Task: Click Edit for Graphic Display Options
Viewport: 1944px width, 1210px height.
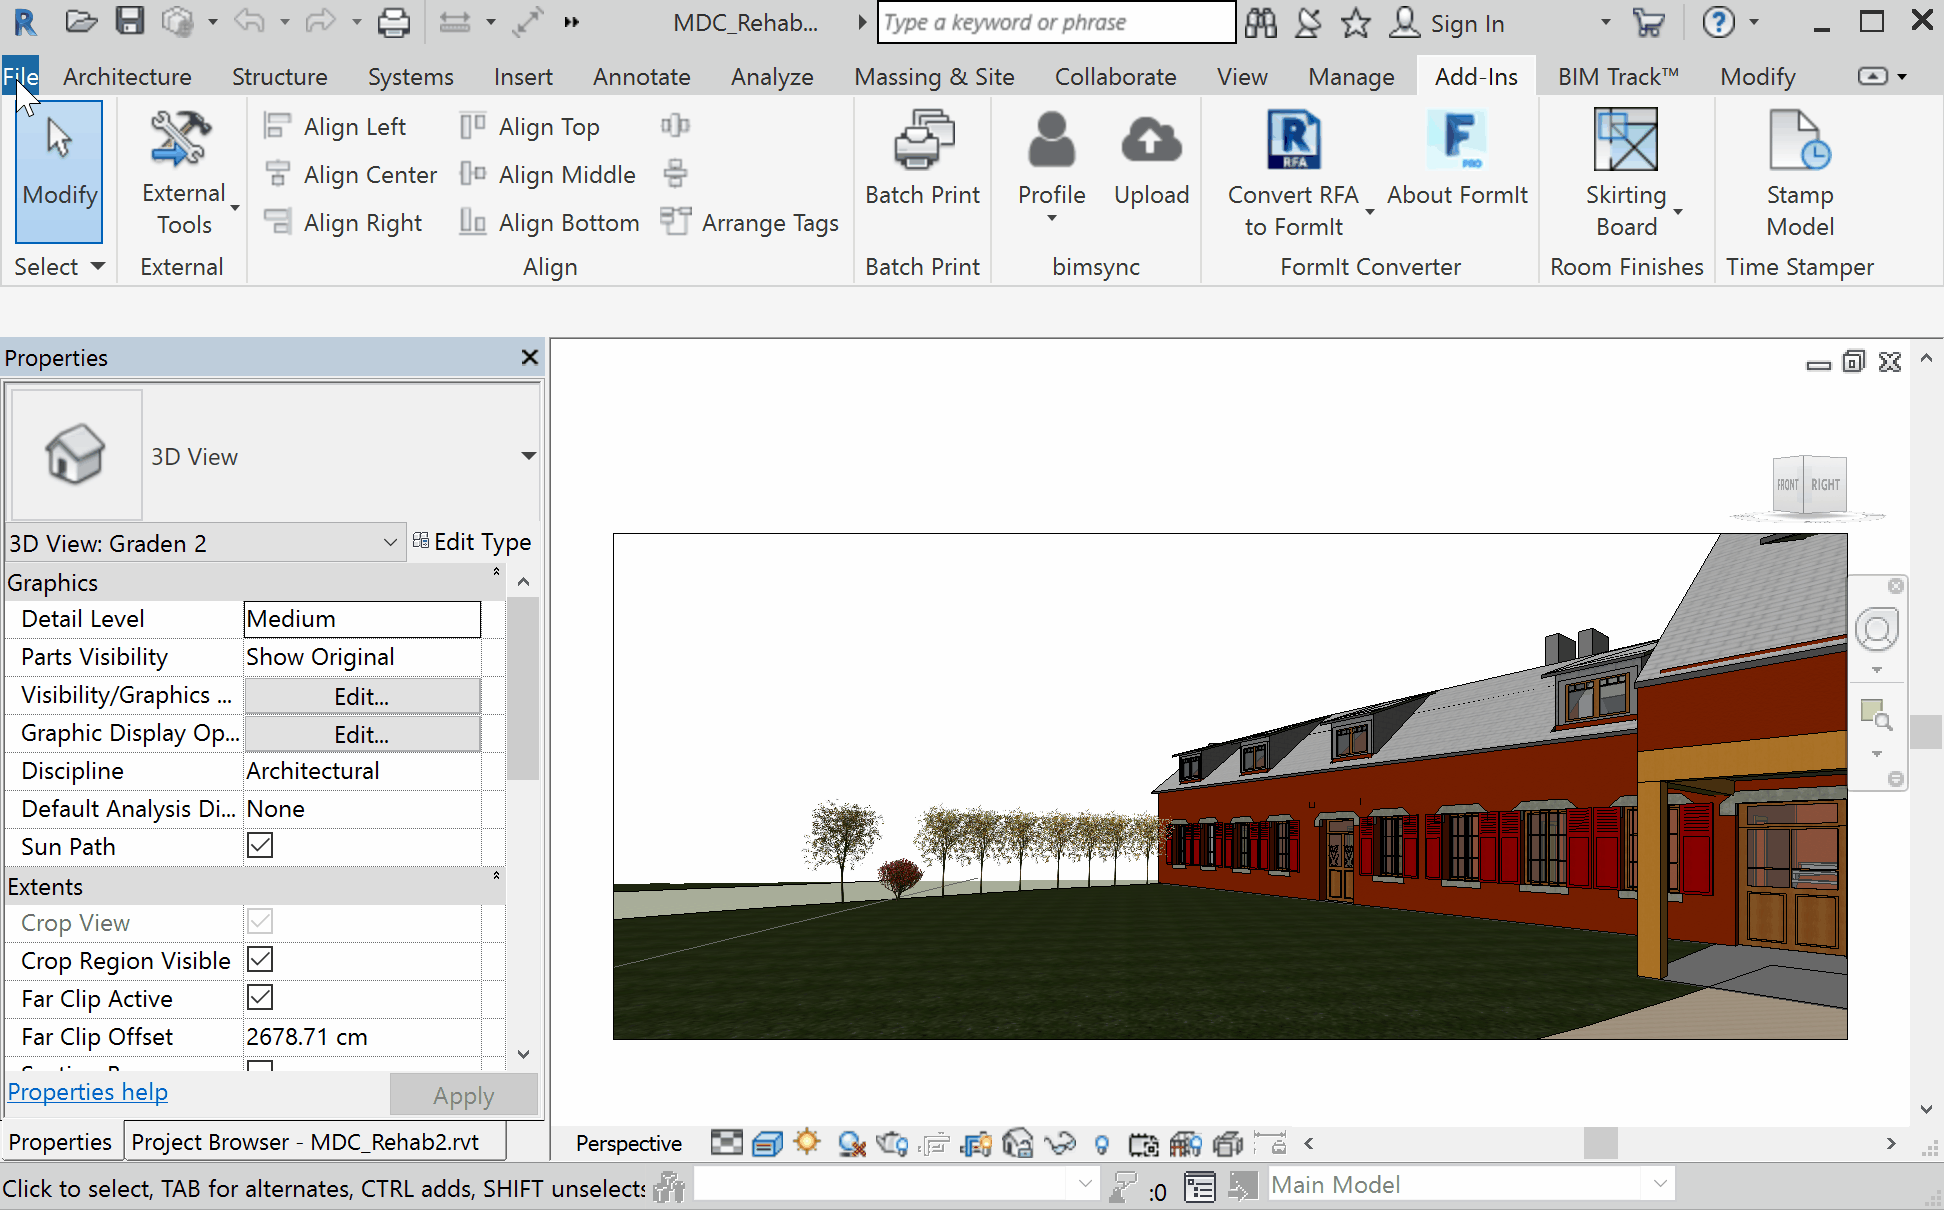Action: [362, 734]
